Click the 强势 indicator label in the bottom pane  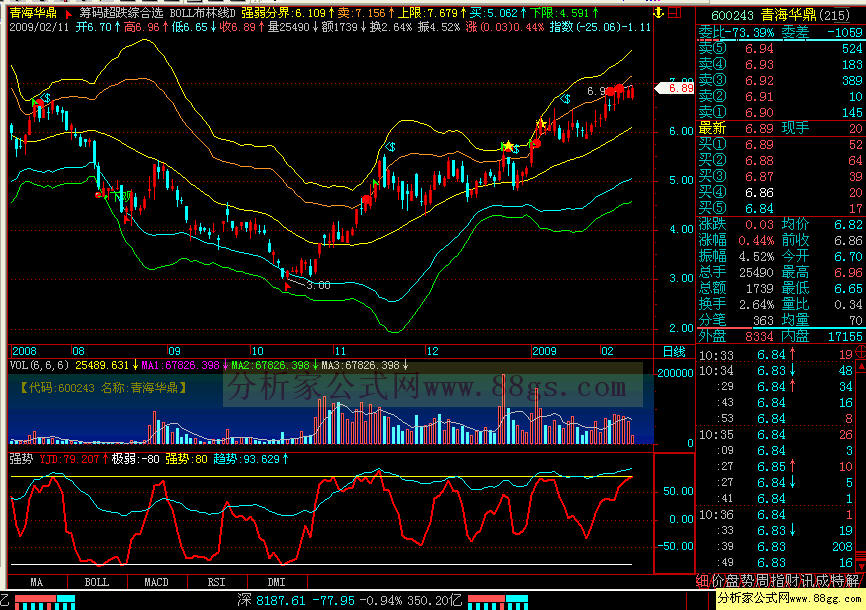[21, 459]
